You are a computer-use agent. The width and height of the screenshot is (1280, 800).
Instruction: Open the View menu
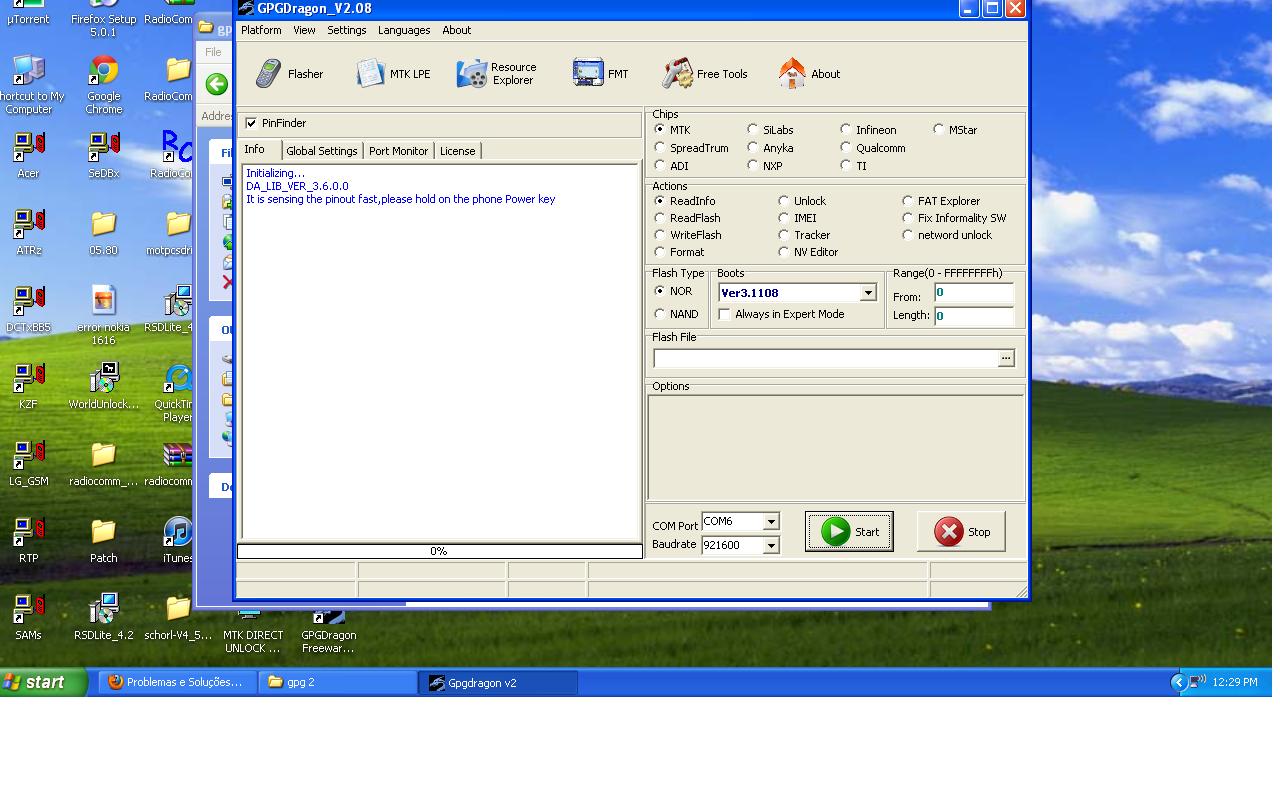coord(304,30)
